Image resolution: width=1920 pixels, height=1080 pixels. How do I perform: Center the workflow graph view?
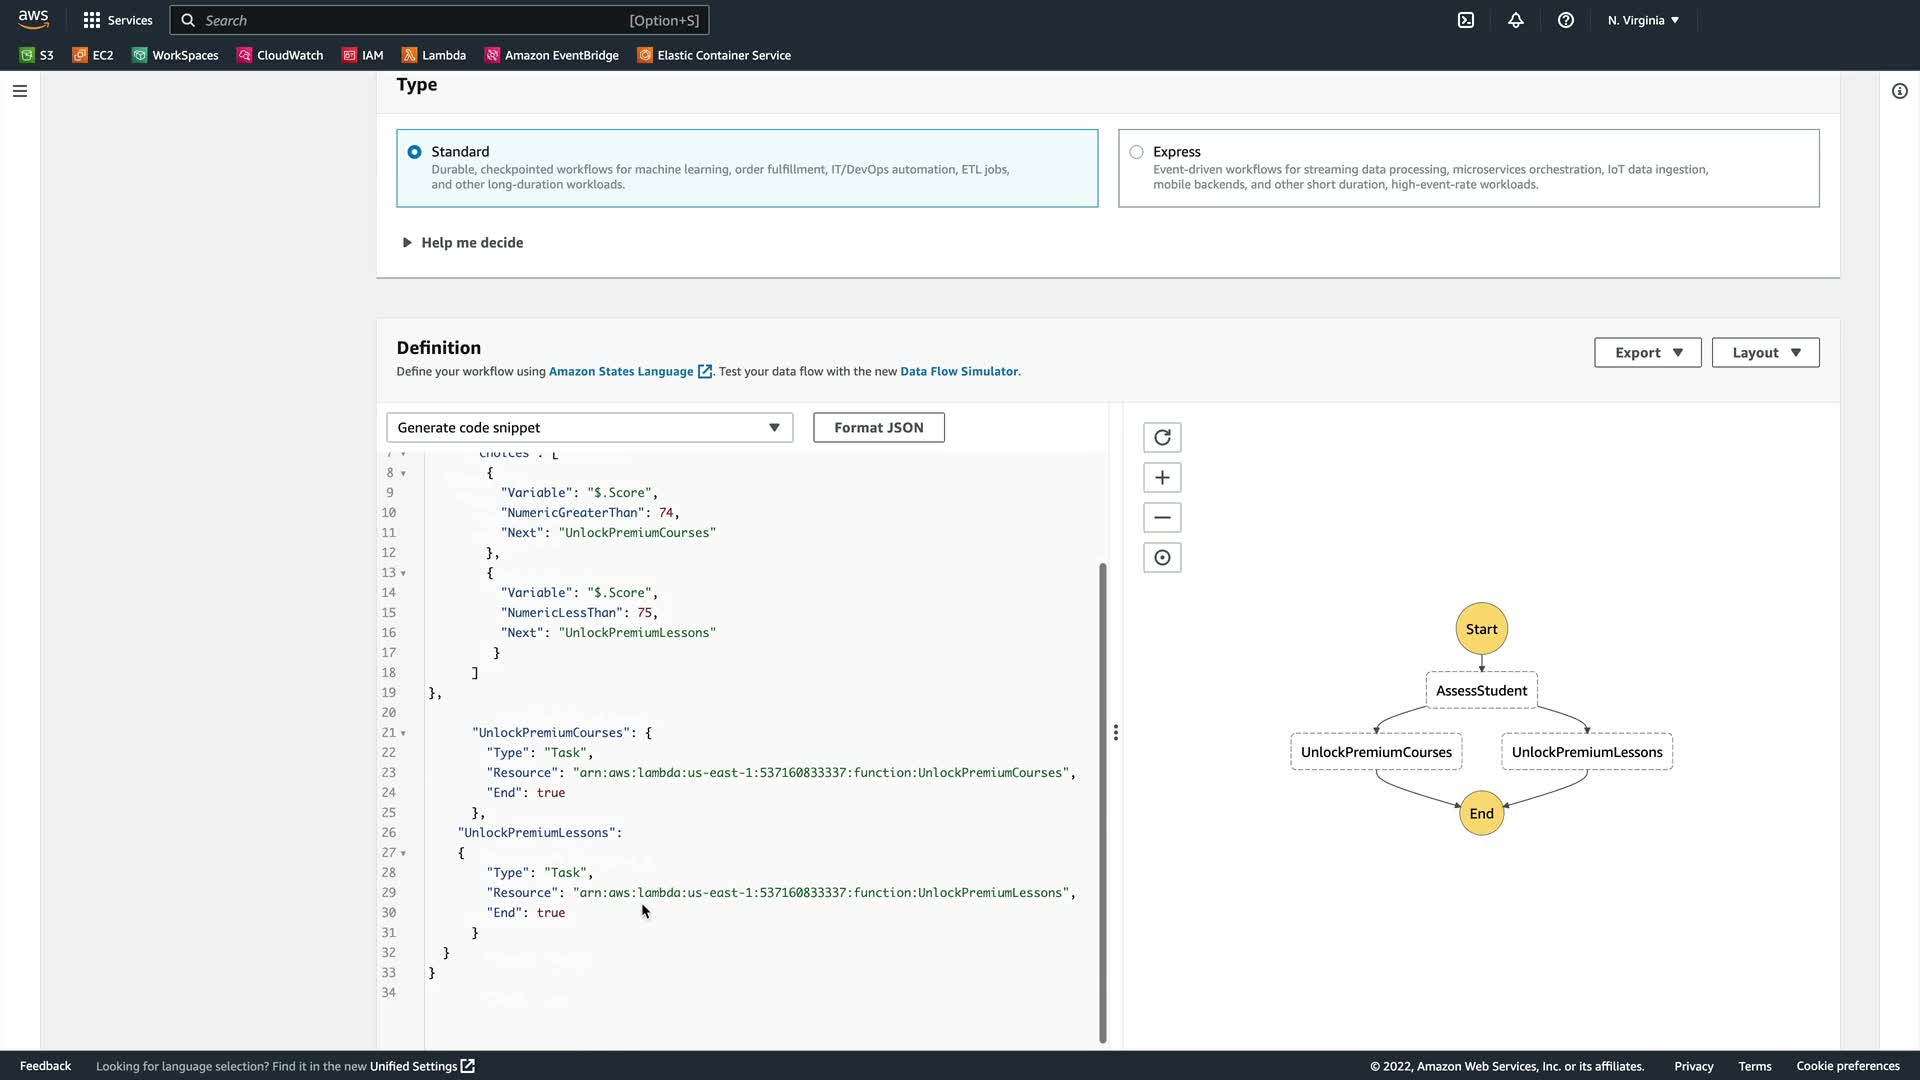[1162, 558]
